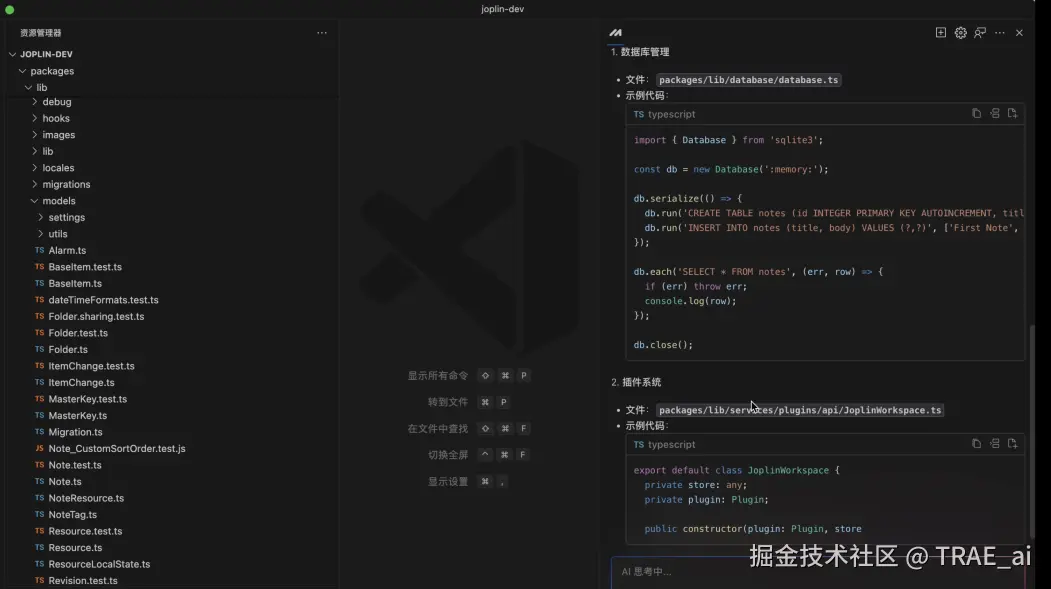Open the NoteTag.ts file
1051x589 pixels.
point(72,515)
